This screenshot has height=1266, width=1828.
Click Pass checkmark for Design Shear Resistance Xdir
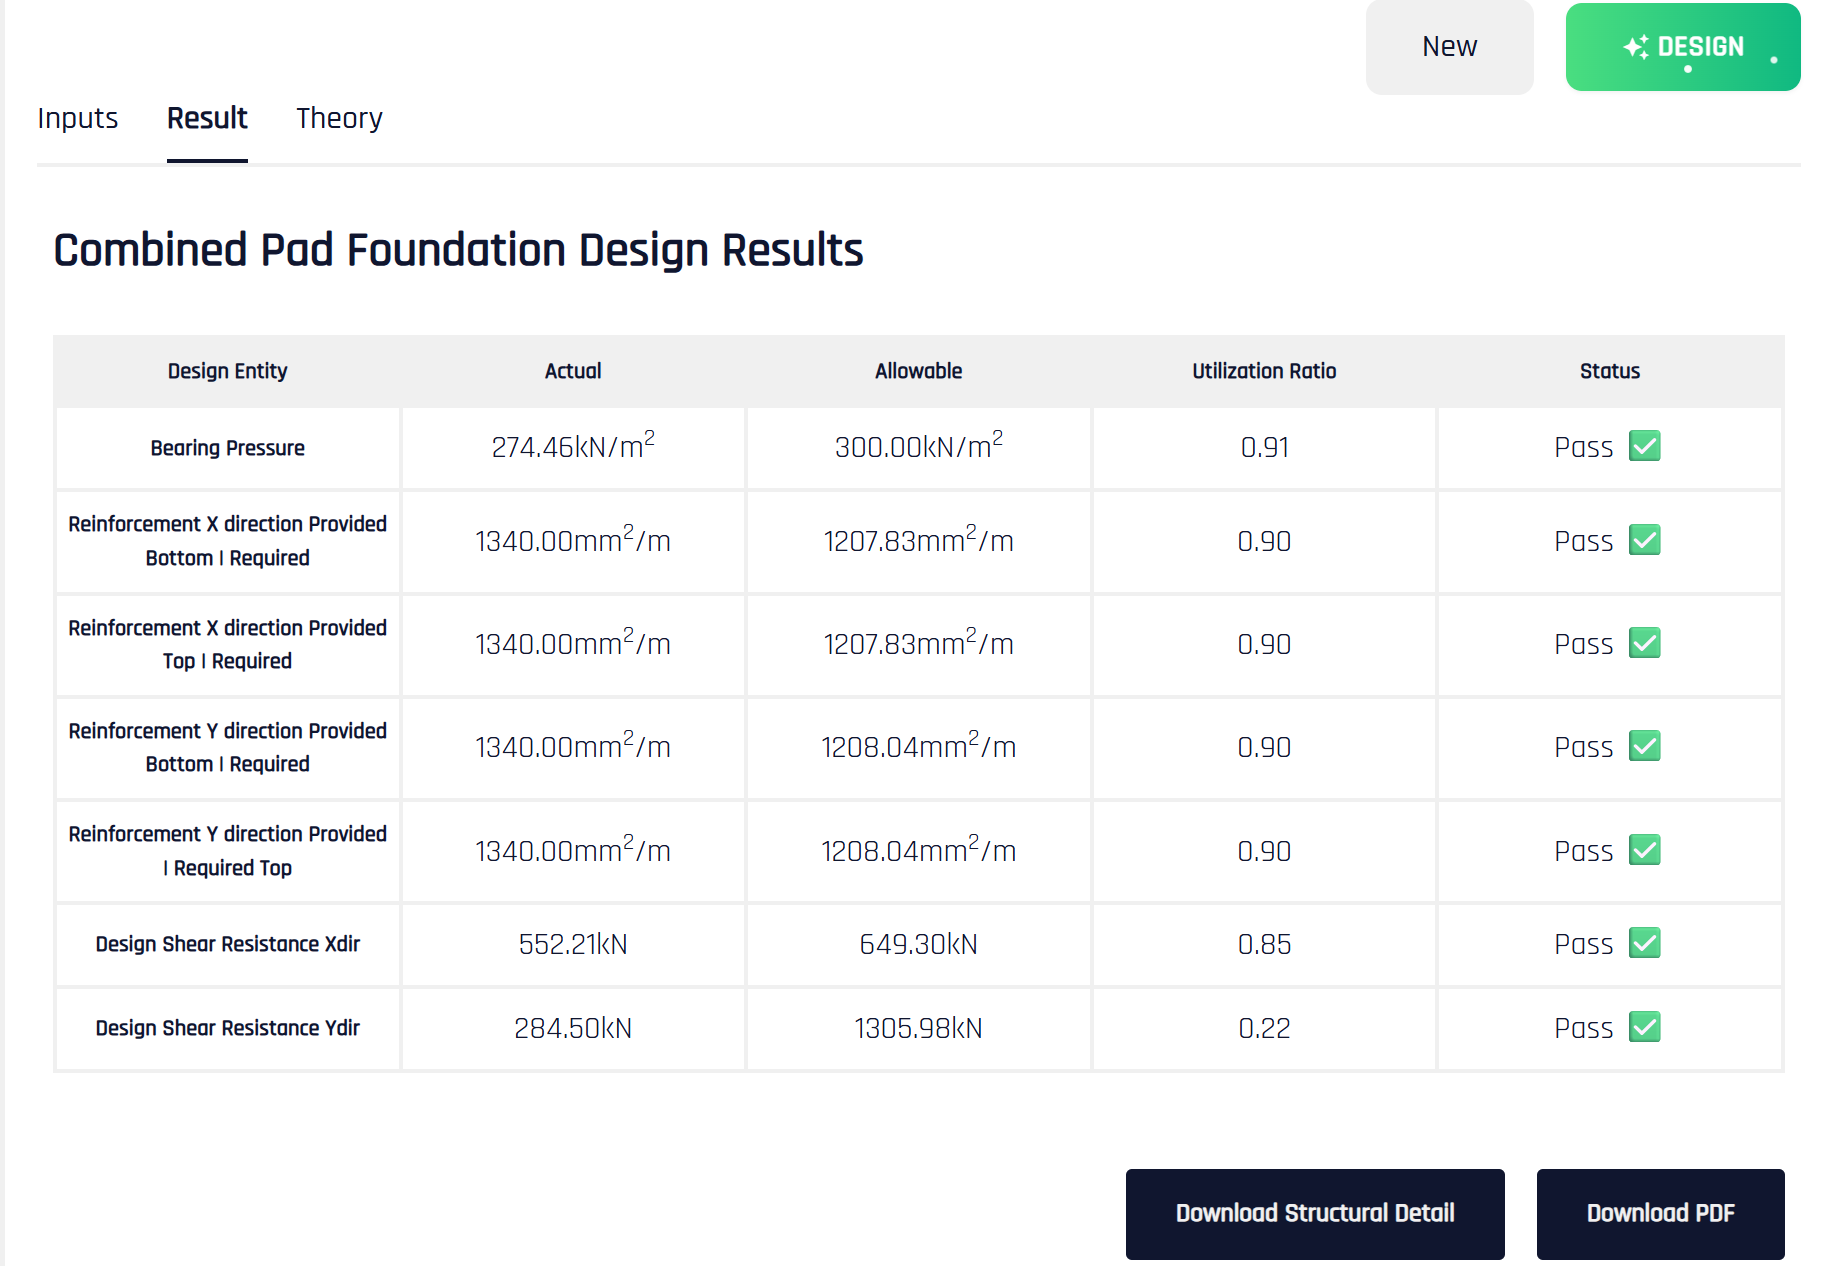pyautogui.click(x=1644, y=943)
